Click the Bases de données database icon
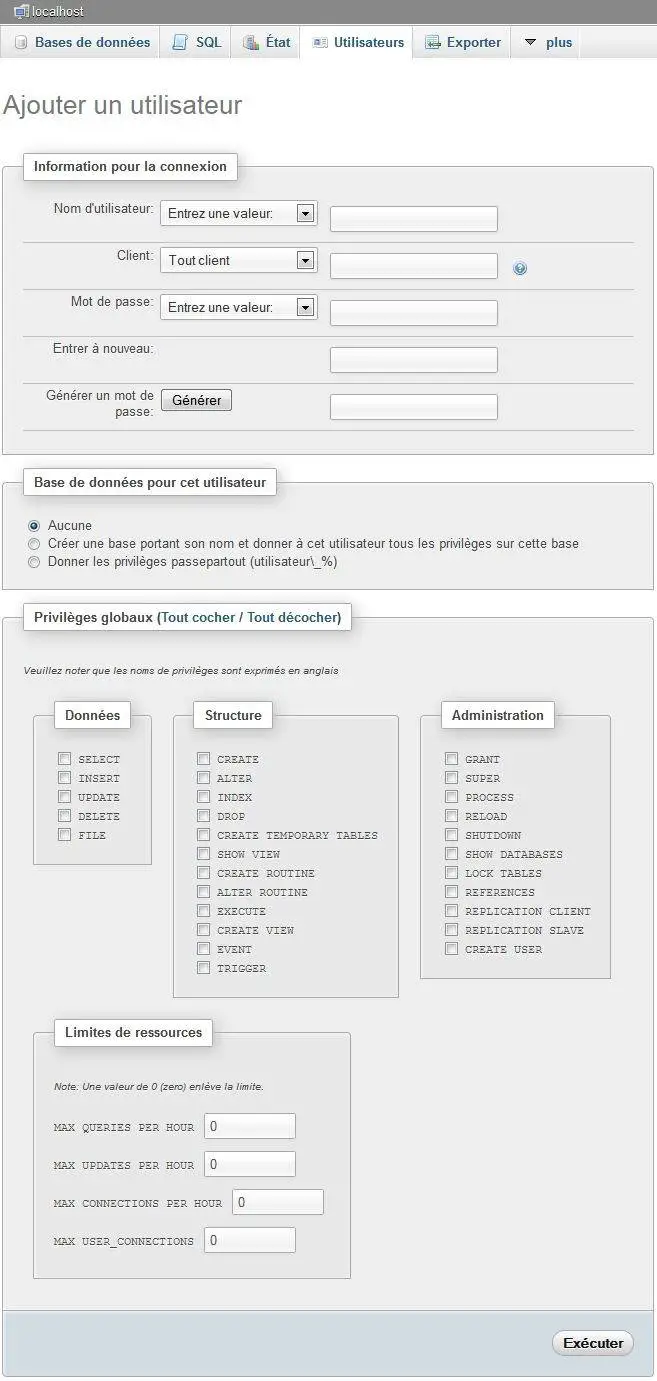This screenshot has width=657, height=1381. tap(21, 43)
